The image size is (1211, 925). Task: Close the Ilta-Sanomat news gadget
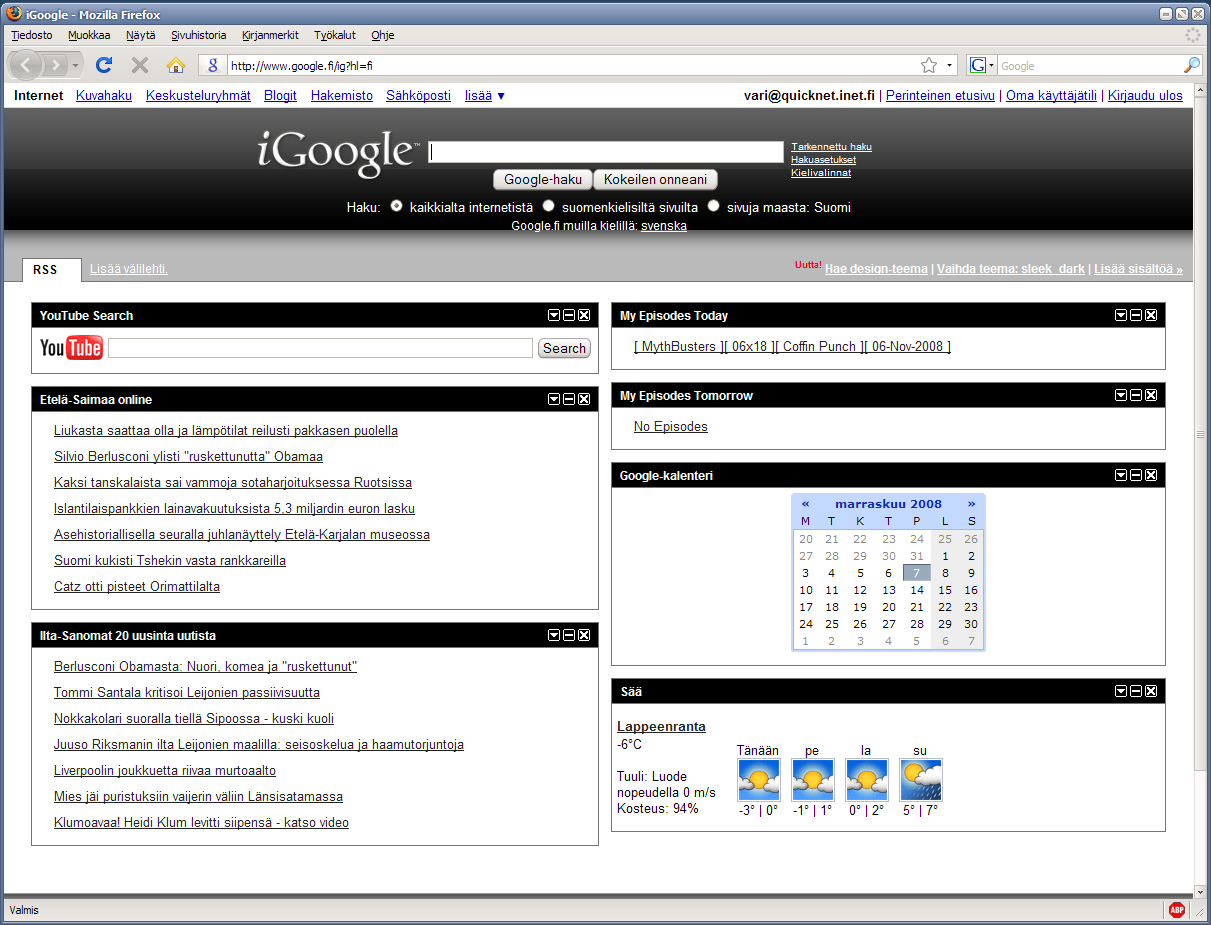click(584, 635)
